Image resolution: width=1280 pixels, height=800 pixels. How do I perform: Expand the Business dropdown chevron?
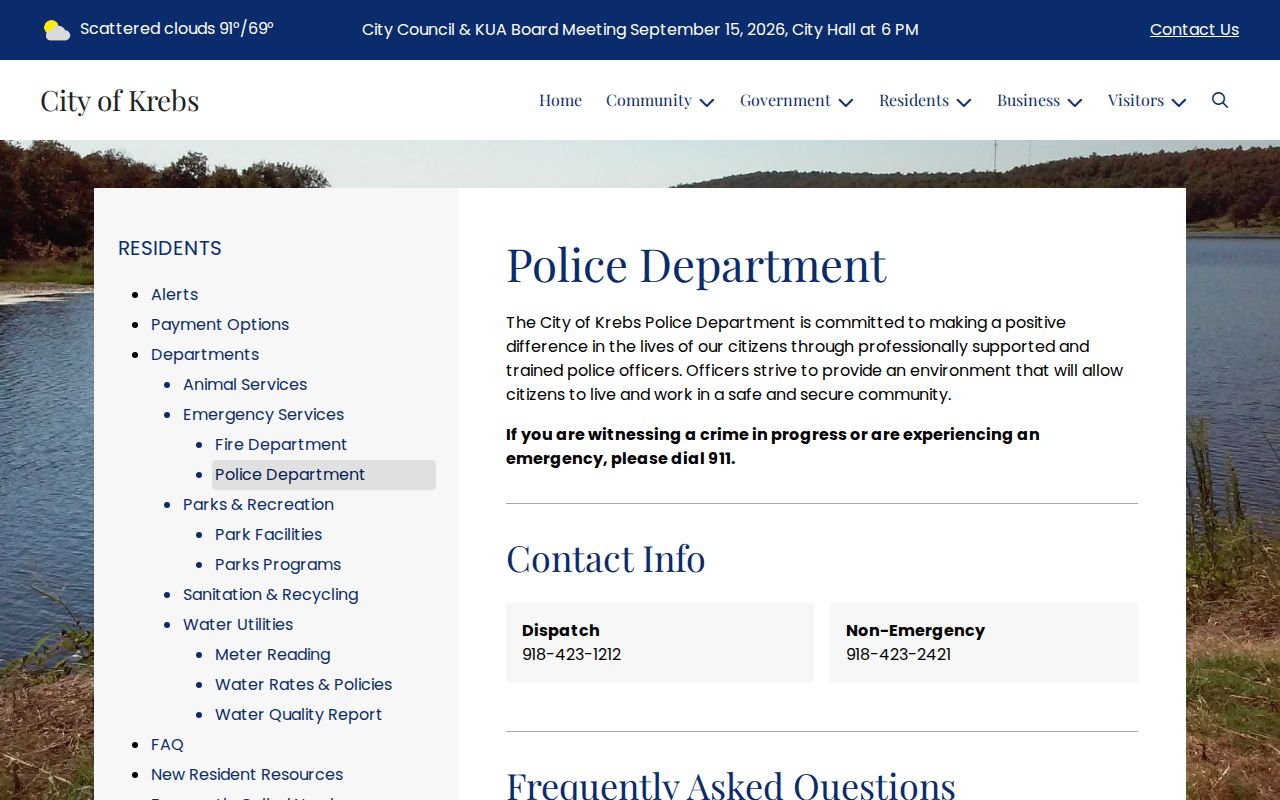point(1075,102)
